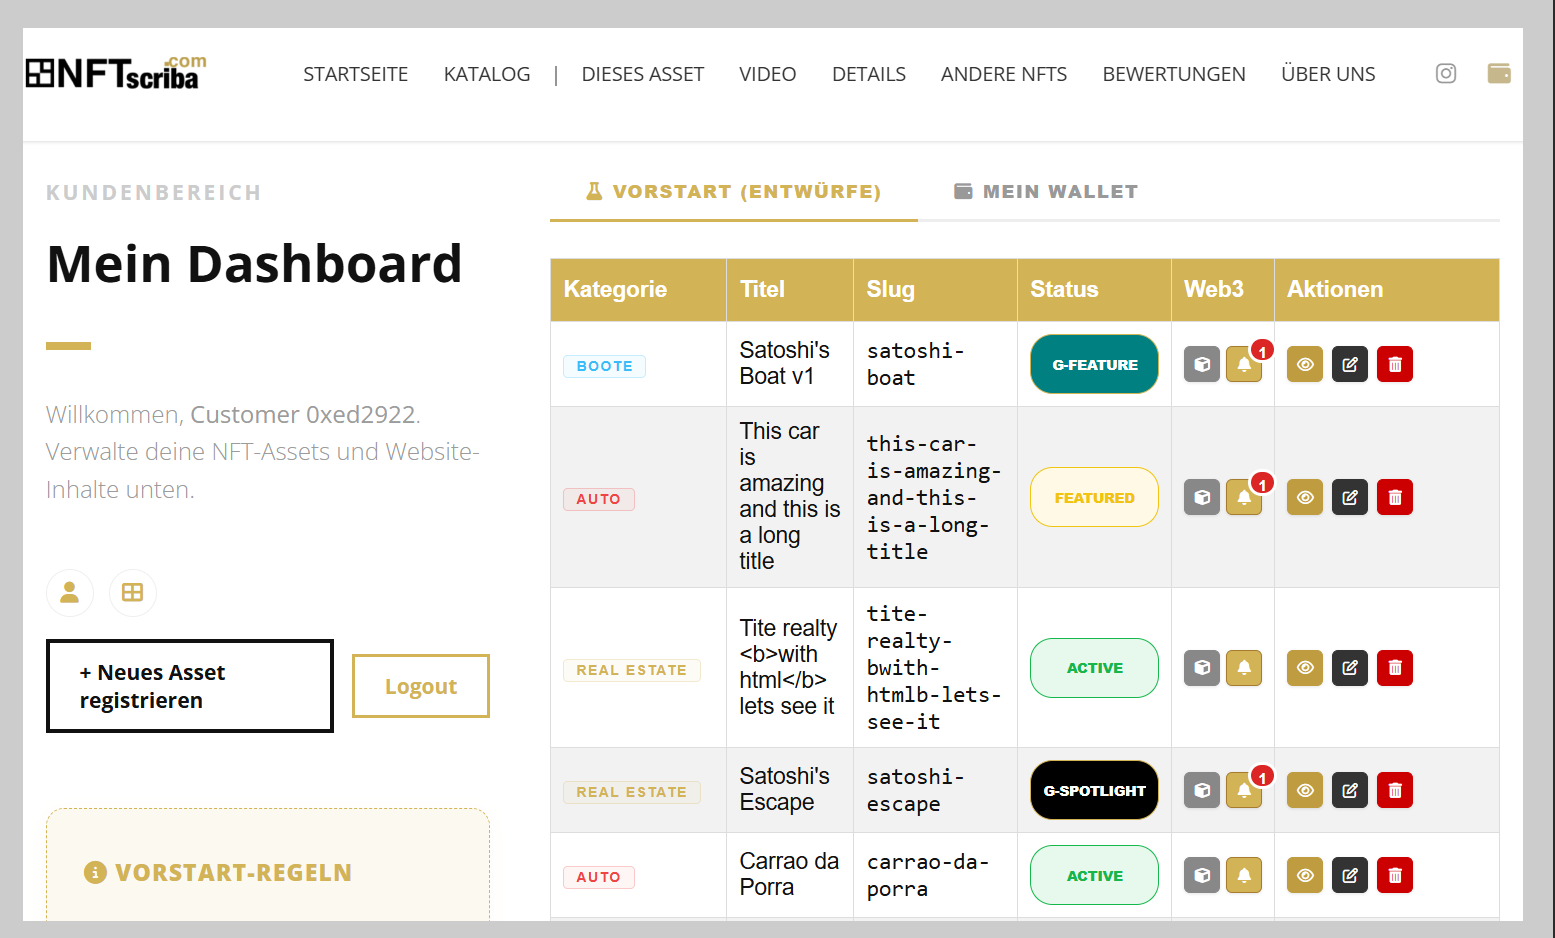Click the NFTscriba logo
Viewport: 1555px width, 938px height.
[116, 73]
